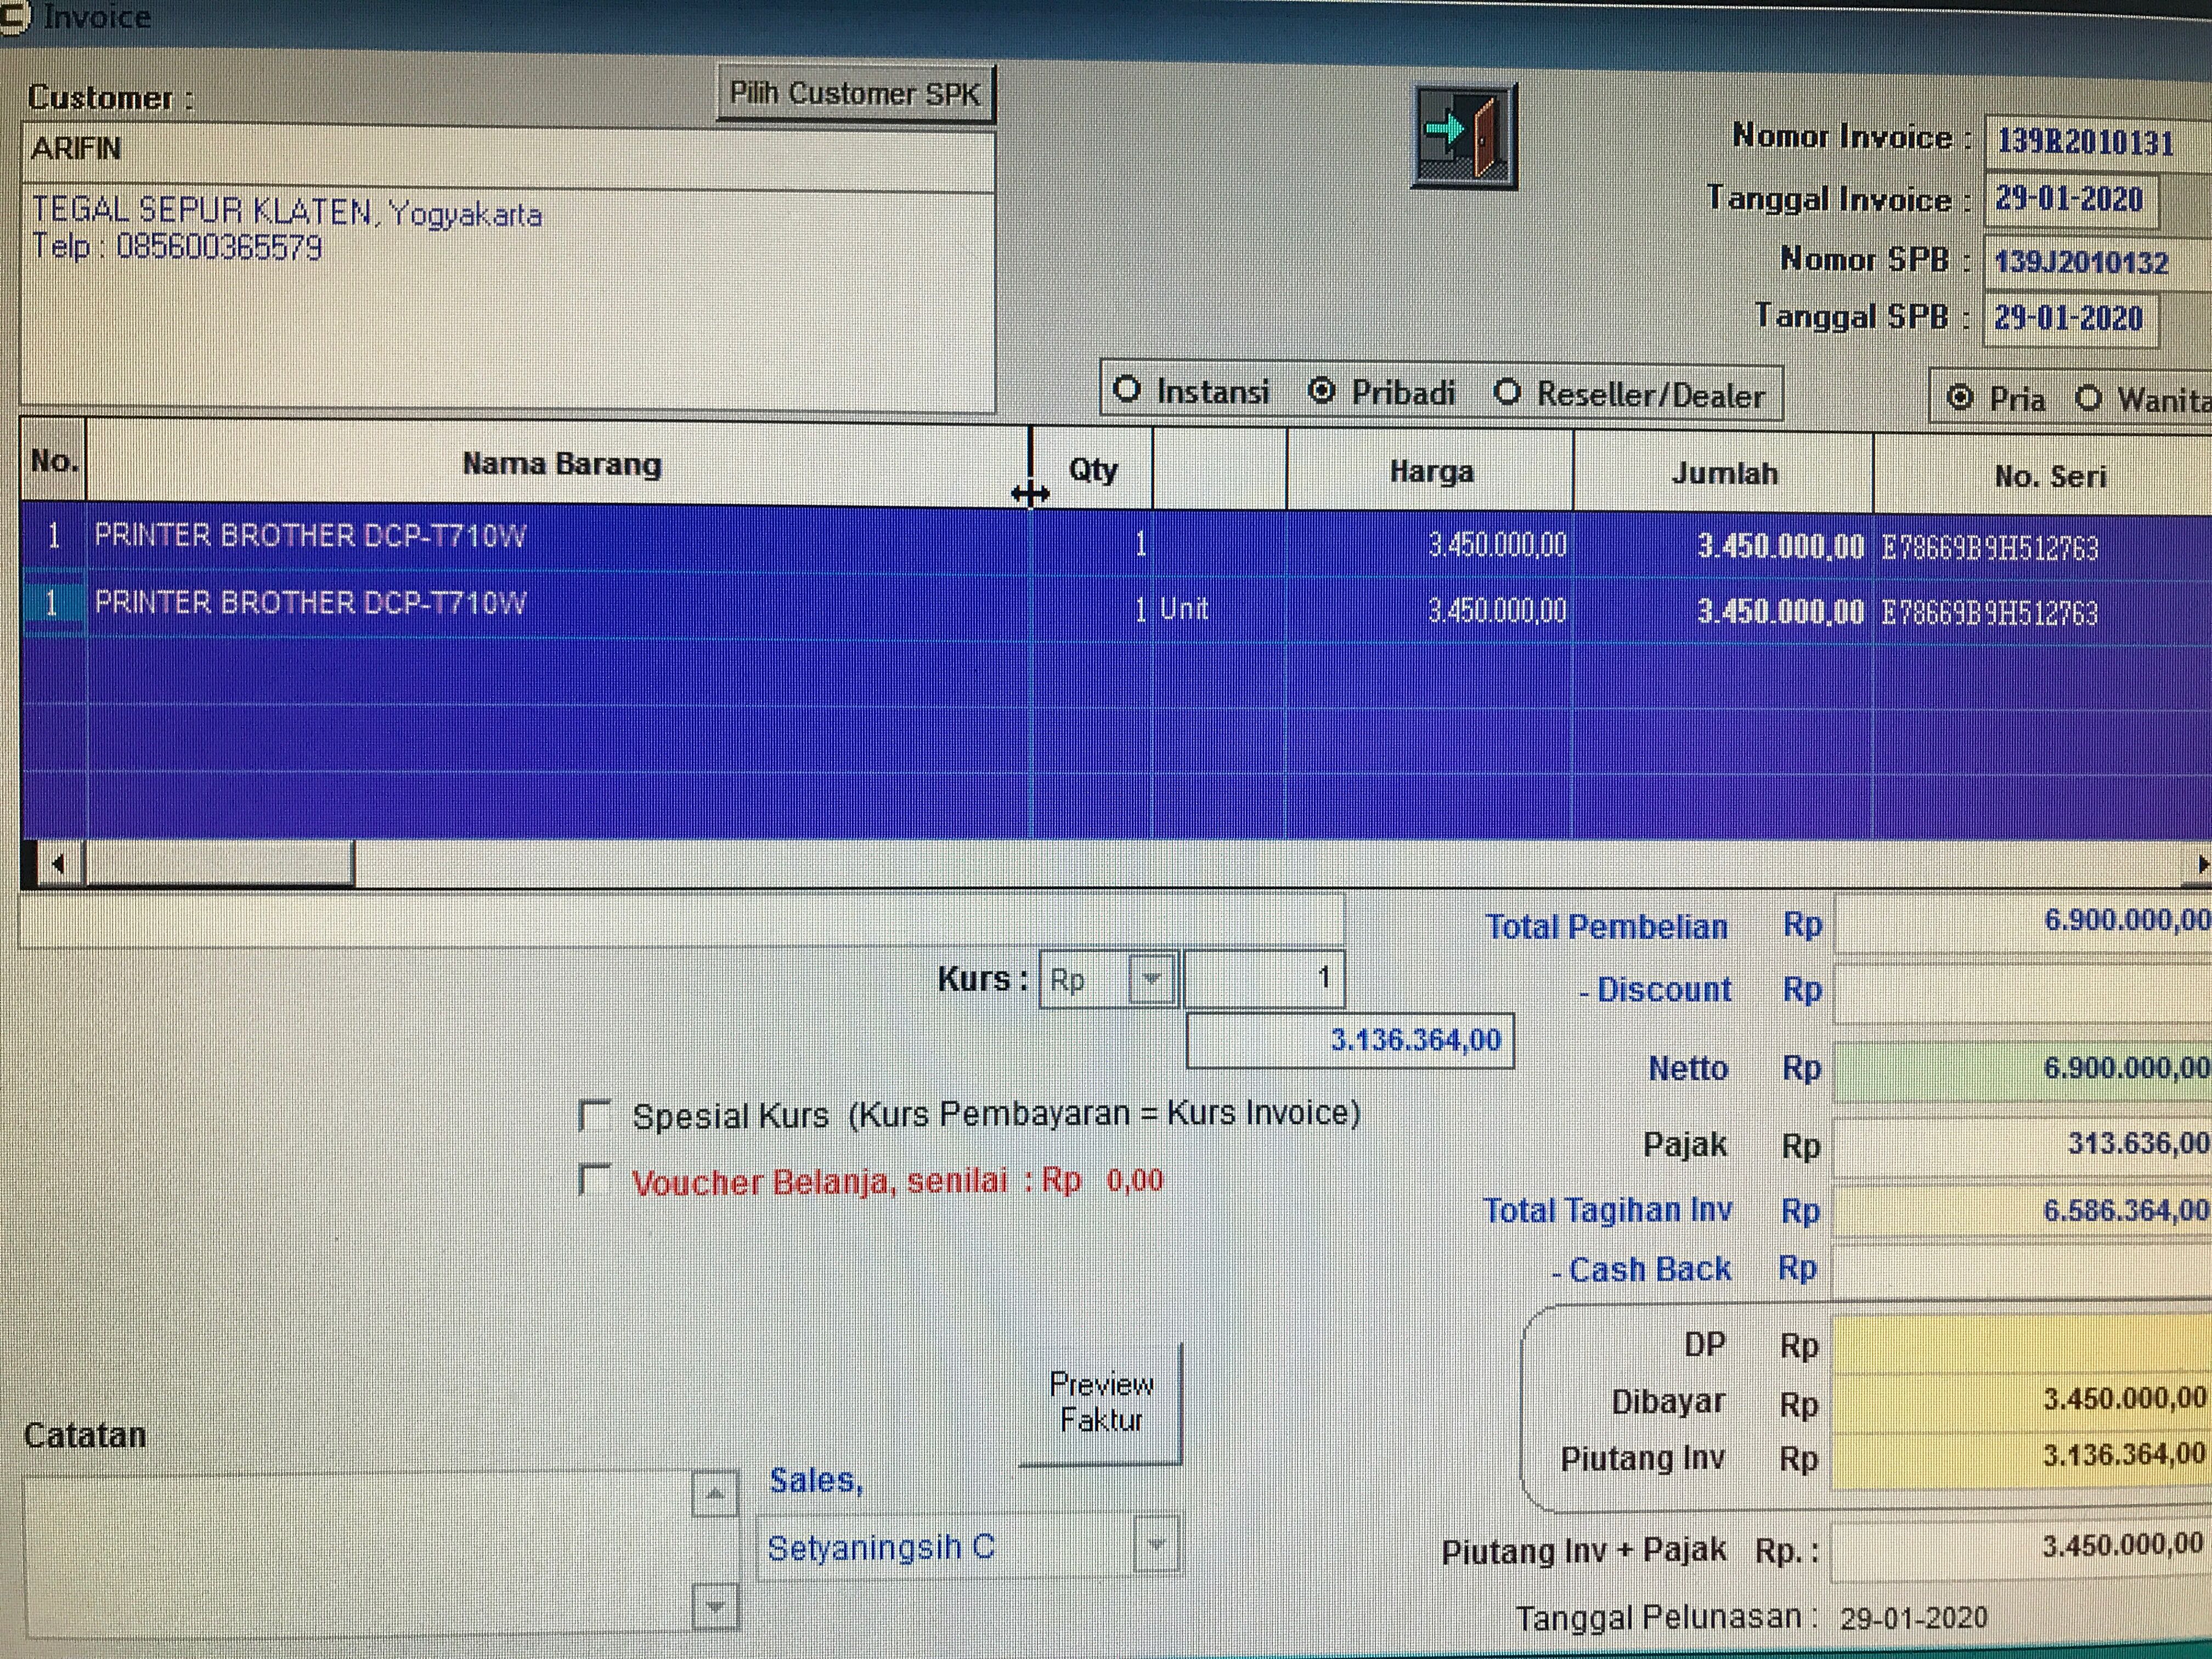Tick the Voucher Belanja checkbox
This screenshot has width=2212, height=1659.
[x=595, y=1181]
